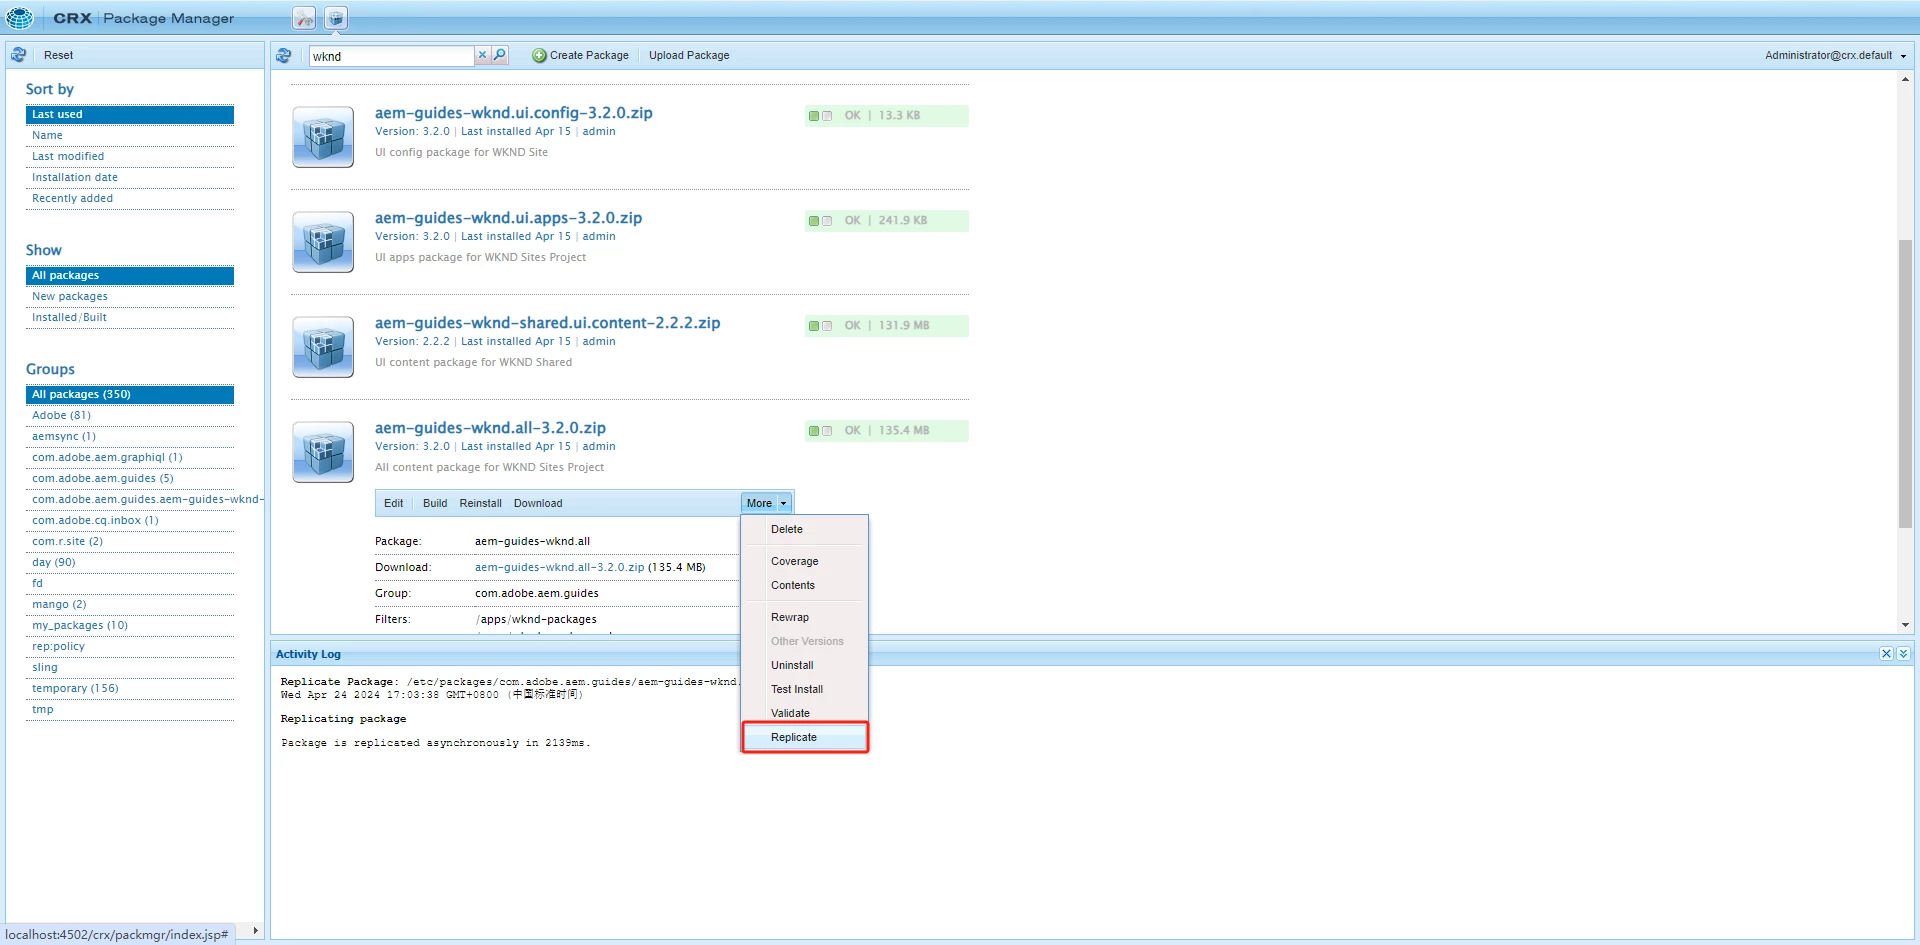This screenshot has width=1920, height=945.
Task: Click Edit in package toolbar
Action: [x=394, y=503]
